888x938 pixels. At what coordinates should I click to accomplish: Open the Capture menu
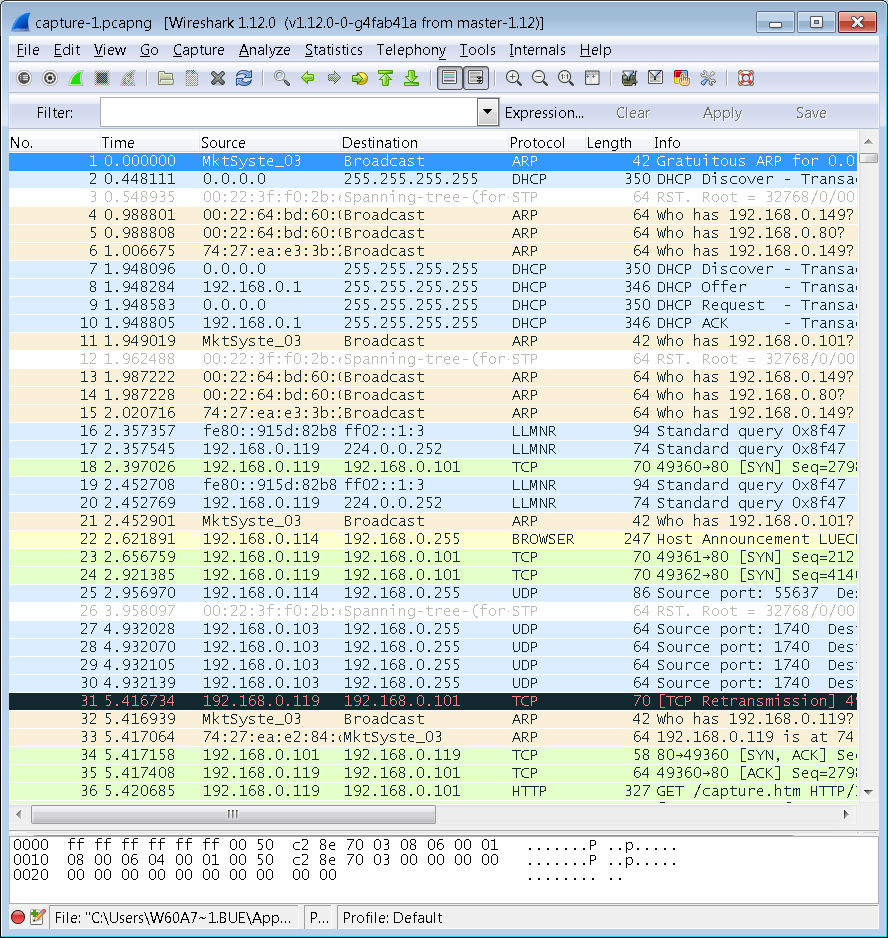click(199, 50)
